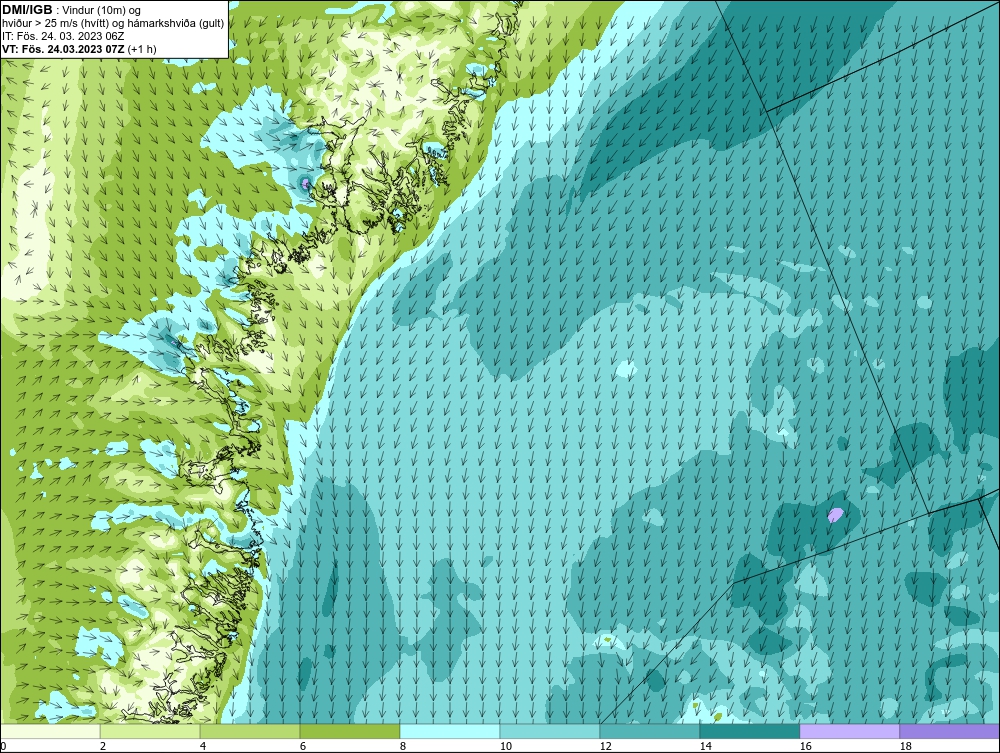Click the legend swatch above 18 m/s

point(950,731)
